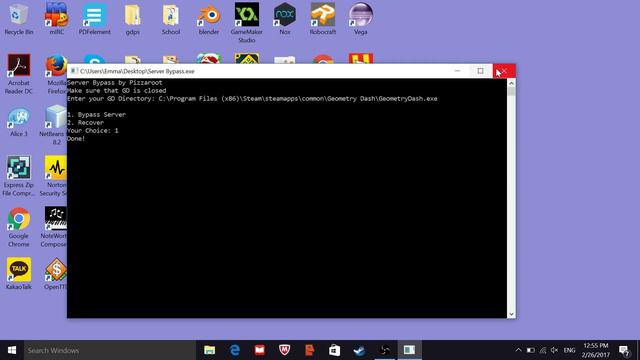The image size is (640, 360).
Task: Click the 'Done!' console output
Action: (76, 138)
